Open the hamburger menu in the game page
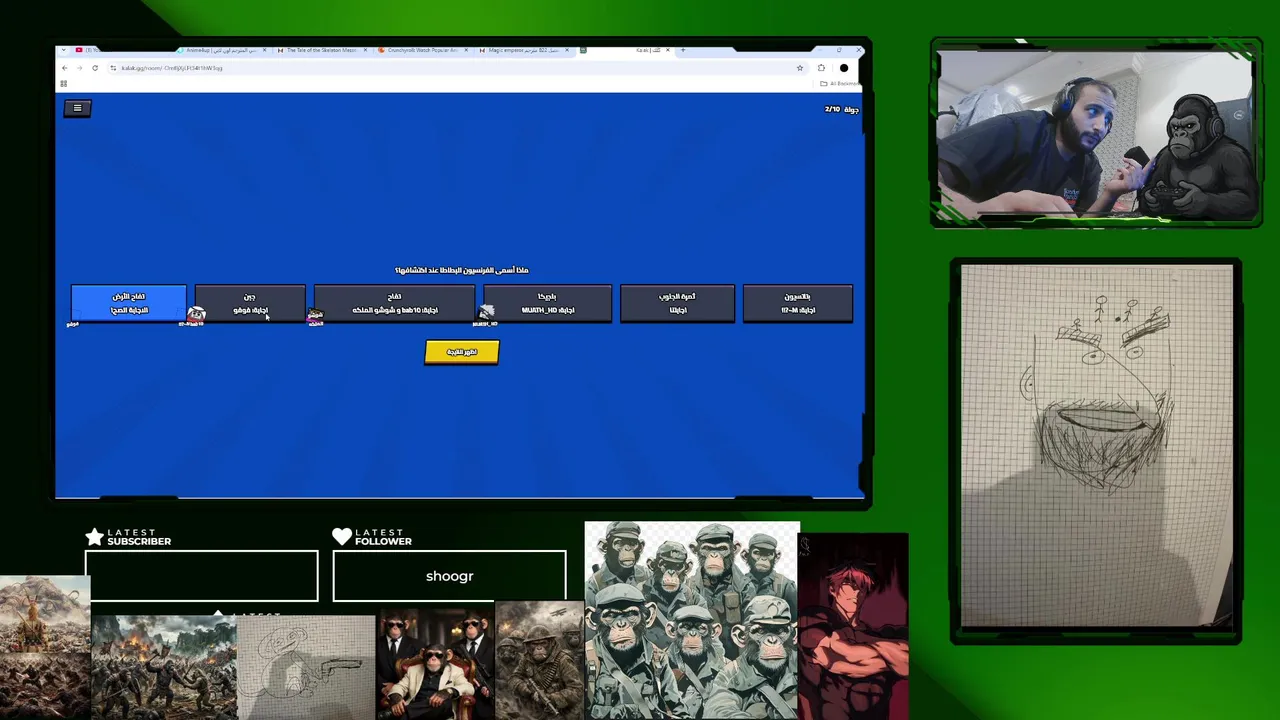The image size is (1280, 720). tap(77, 108)
